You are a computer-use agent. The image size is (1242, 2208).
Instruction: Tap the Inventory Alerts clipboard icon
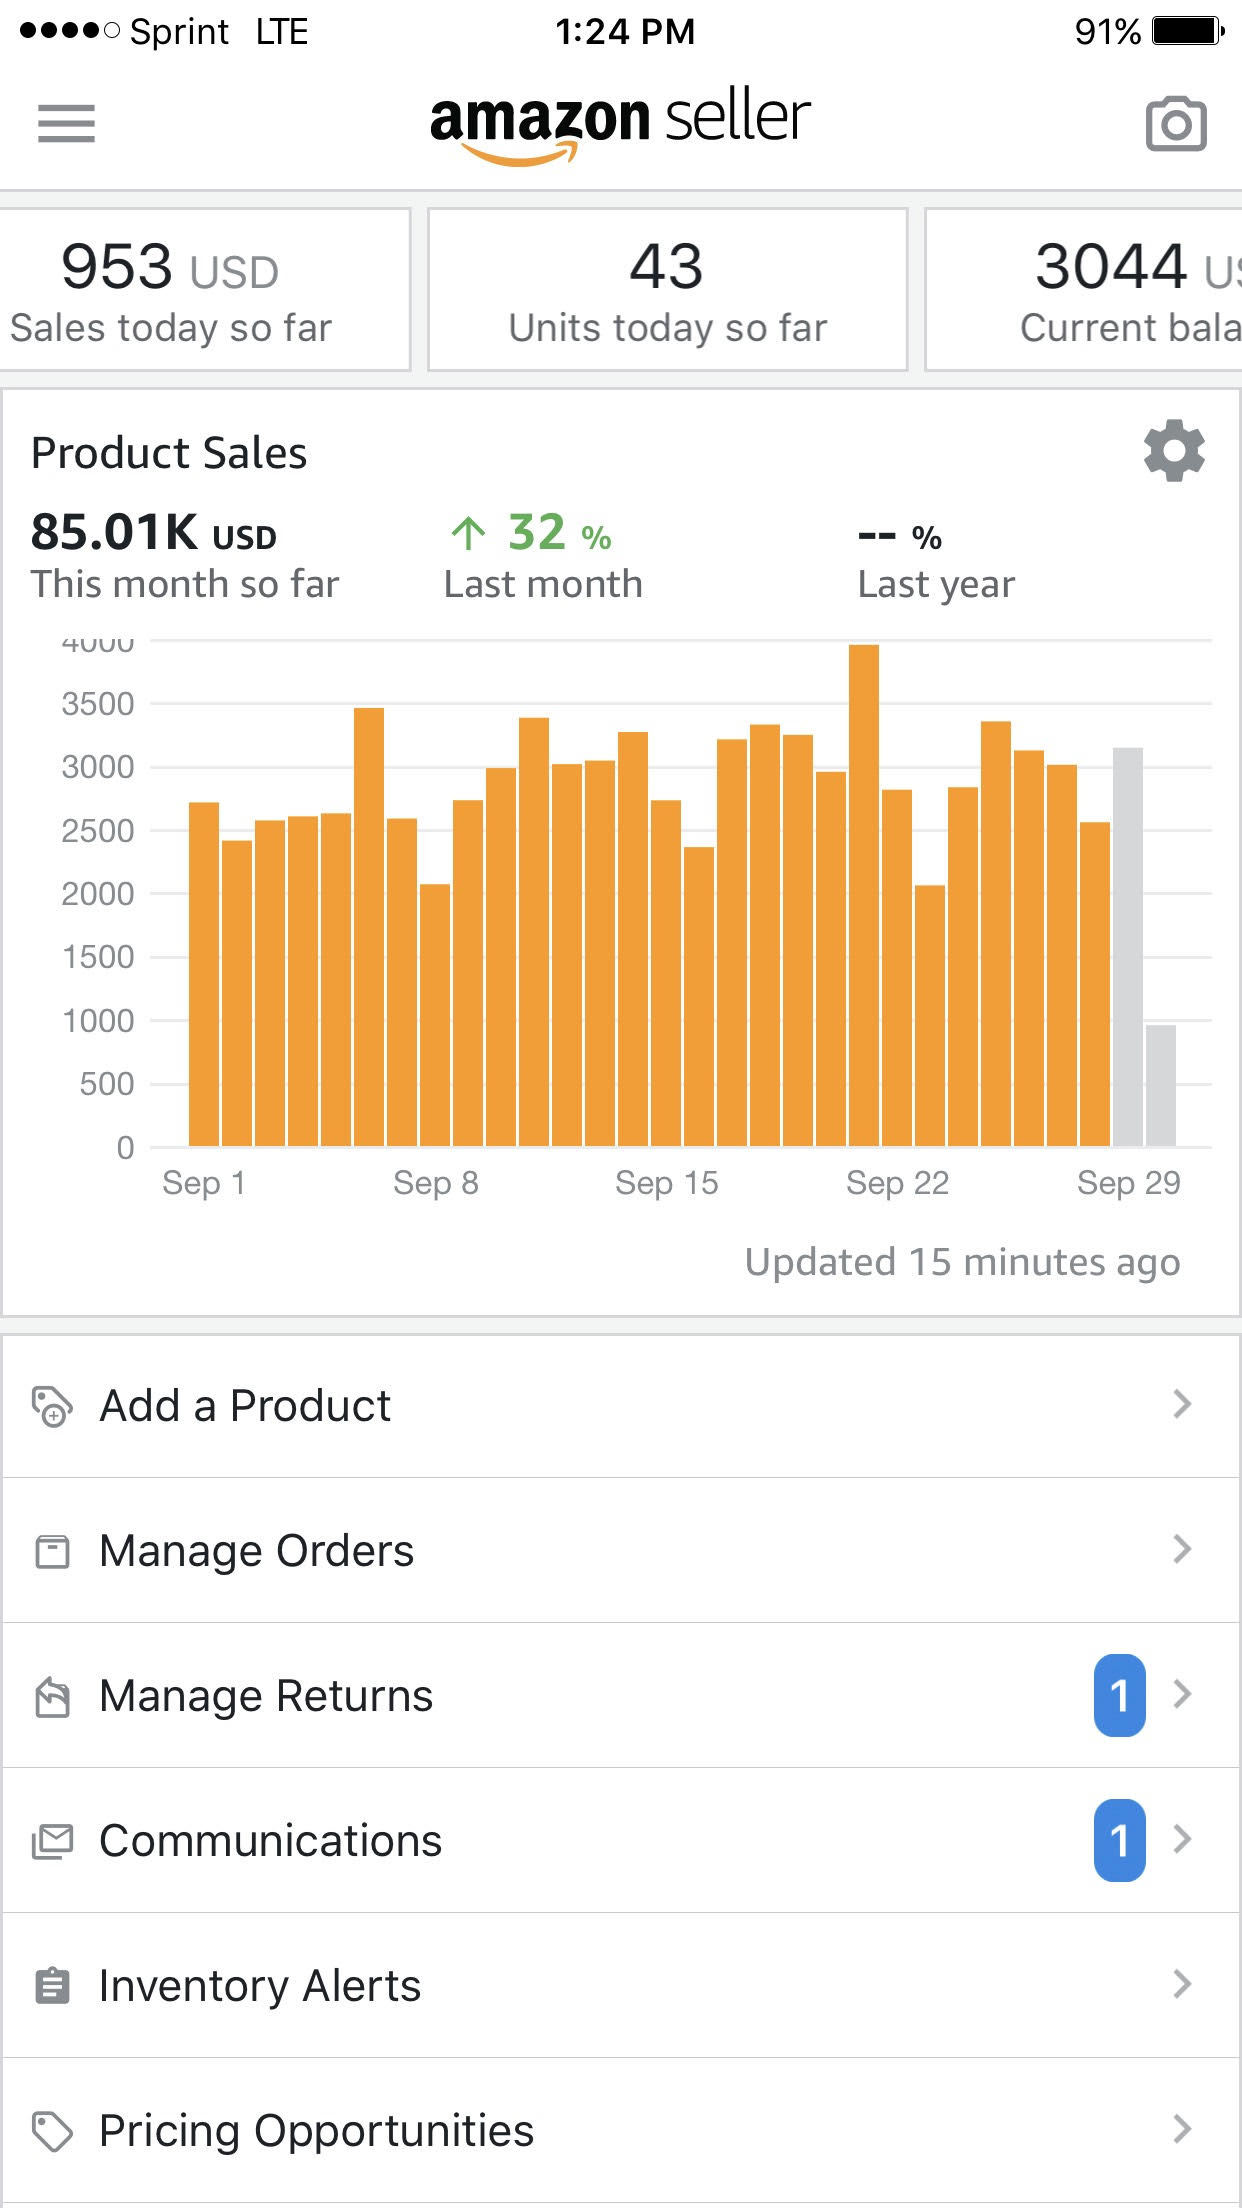click(52, 1986)
